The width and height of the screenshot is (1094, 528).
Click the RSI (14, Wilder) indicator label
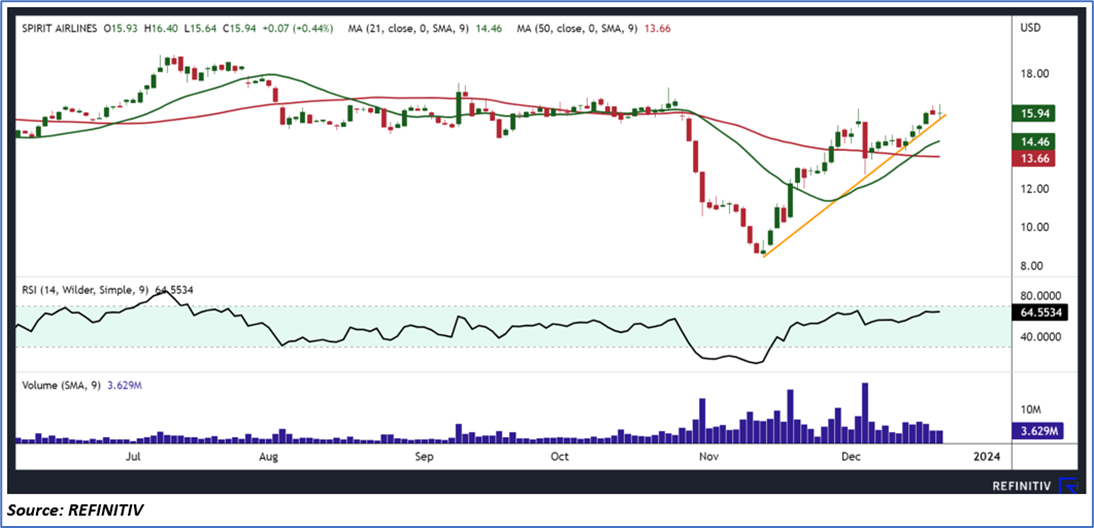click(105, 289)
